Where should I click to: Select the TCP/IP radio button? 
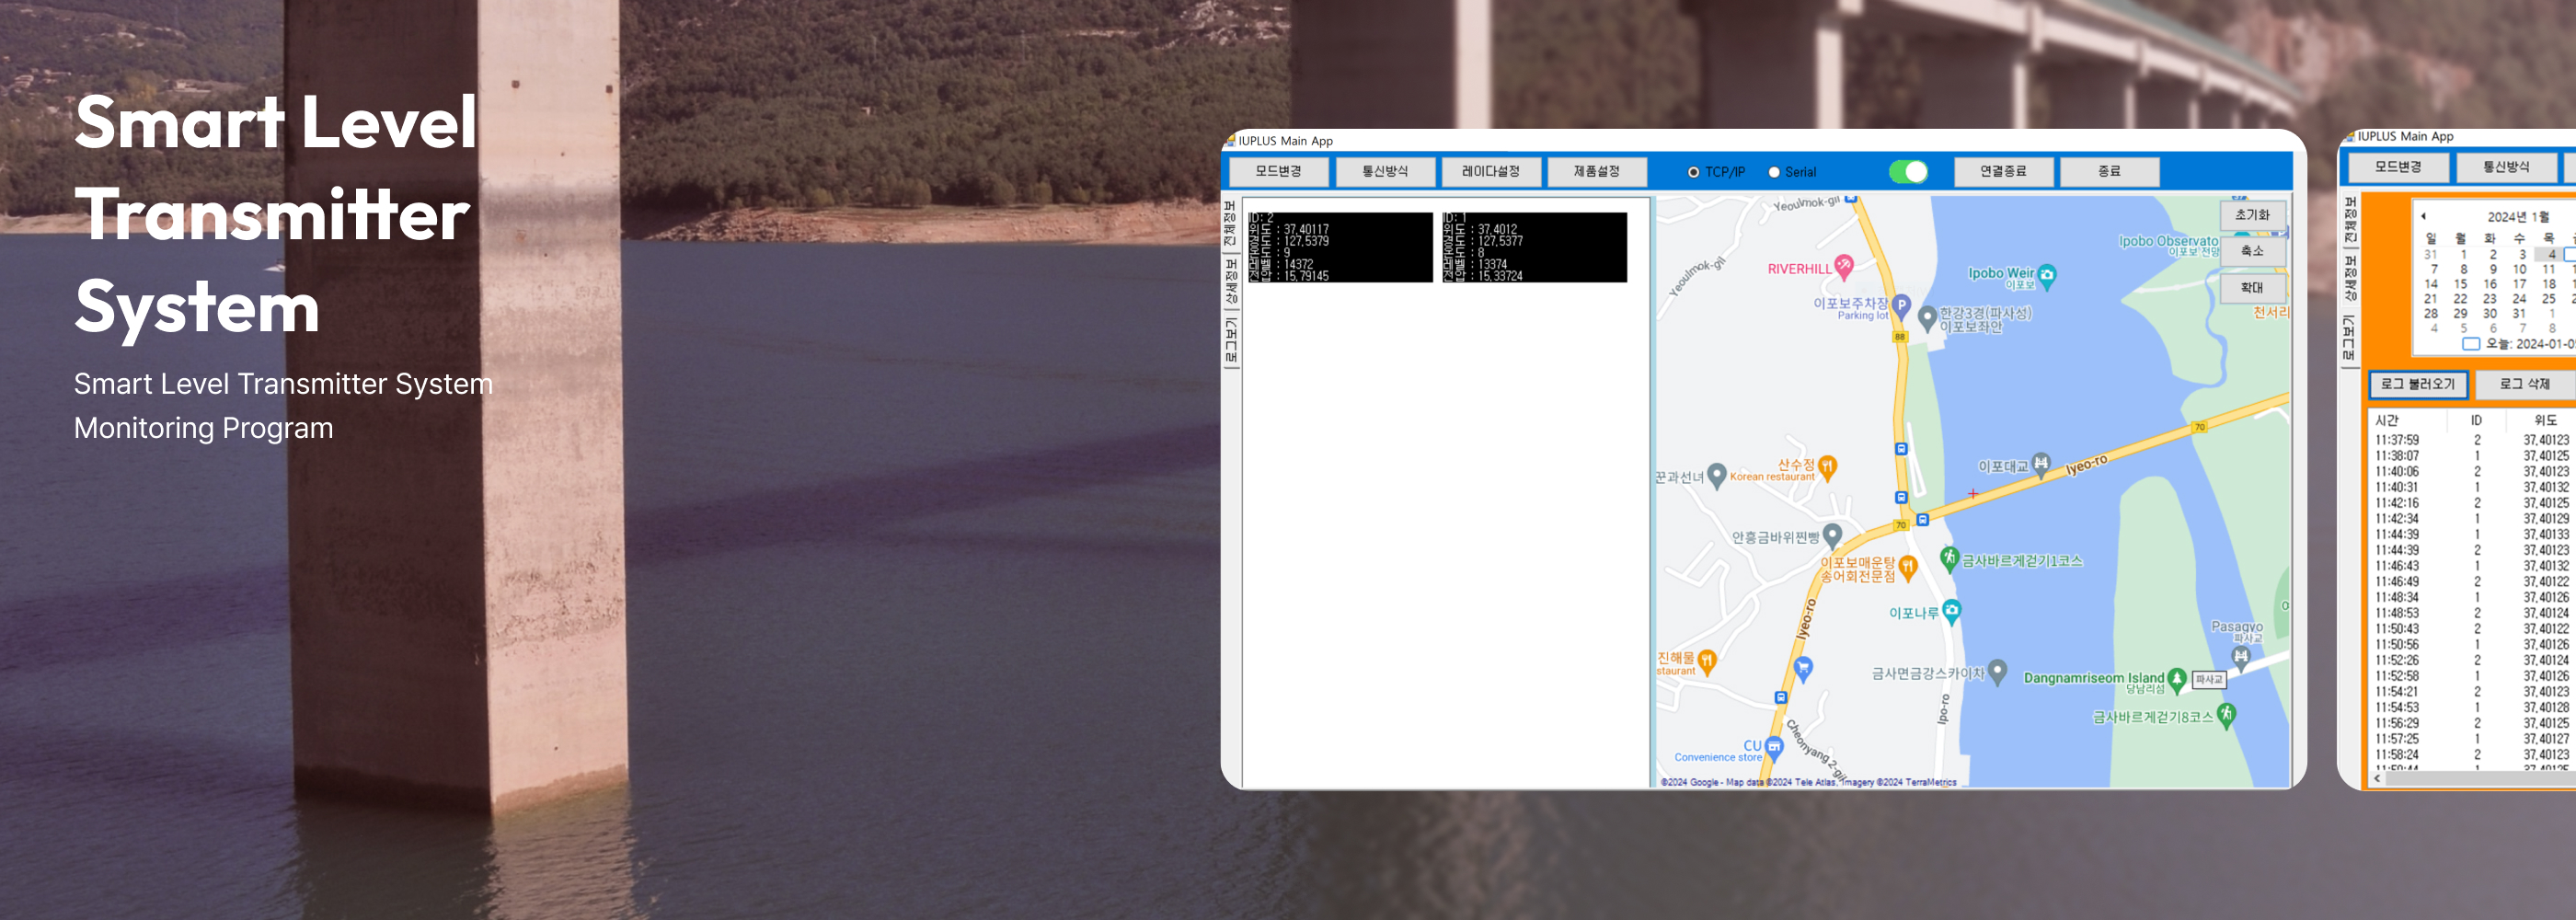pos(1693,172)
